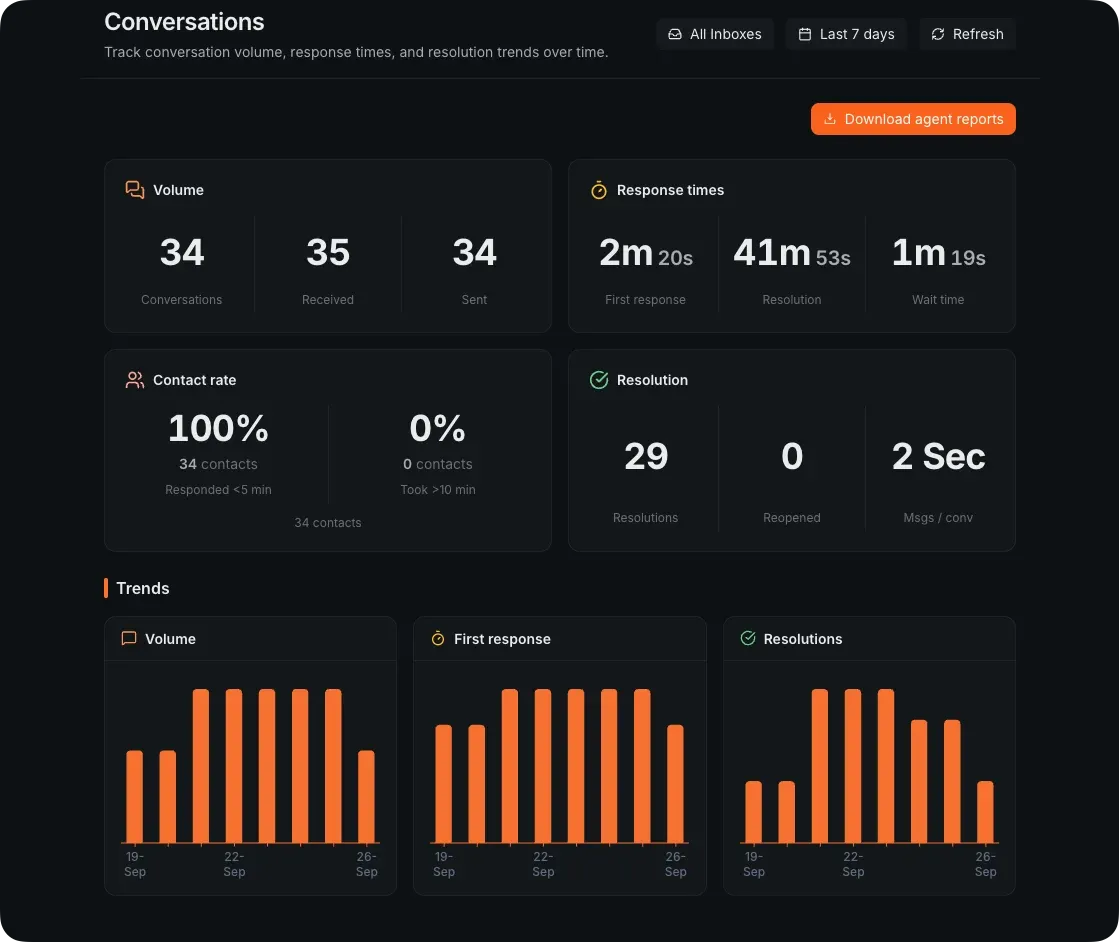Click the 35 Received value
This screenshot has width=1119, height=942.
tap(328, 252)
